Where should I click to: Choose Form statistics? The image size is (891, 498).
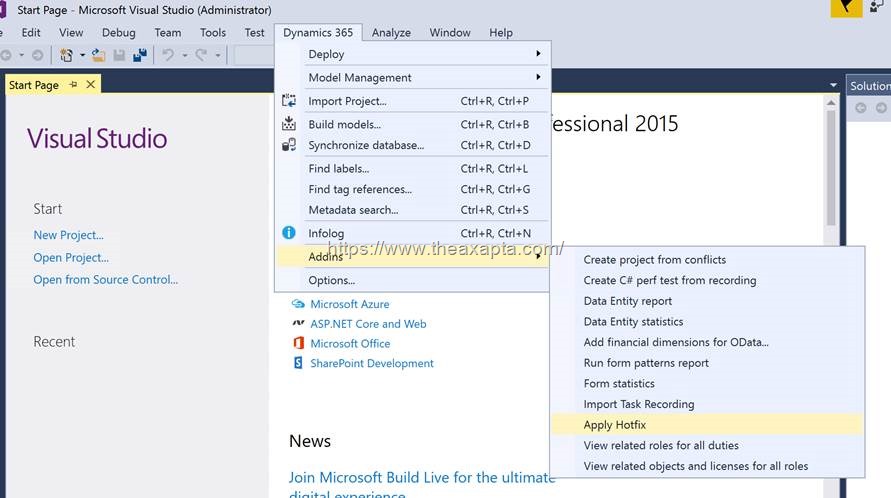707,383
